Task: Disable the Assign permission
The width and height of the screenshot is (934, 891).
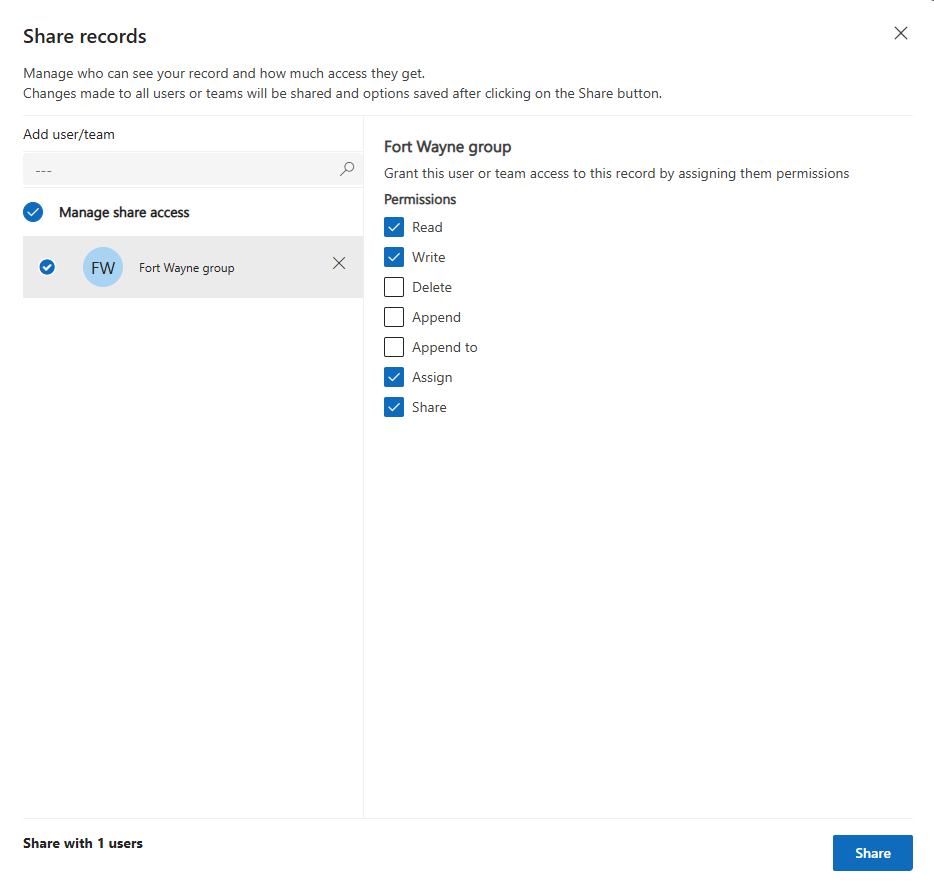Action: coord(394,377)
